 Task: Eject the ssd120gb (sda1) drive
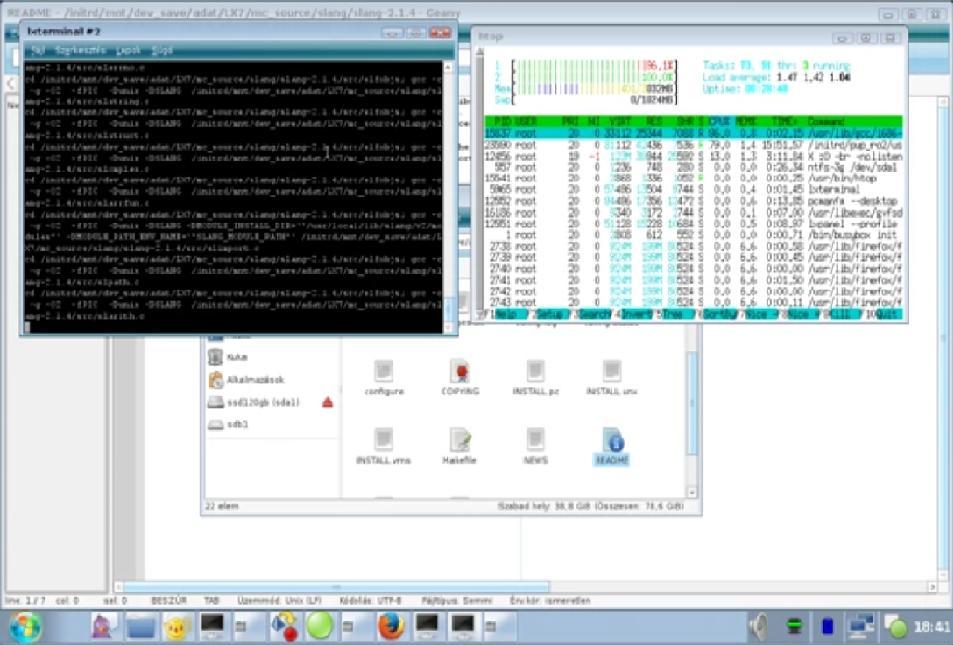pos(327,402)
